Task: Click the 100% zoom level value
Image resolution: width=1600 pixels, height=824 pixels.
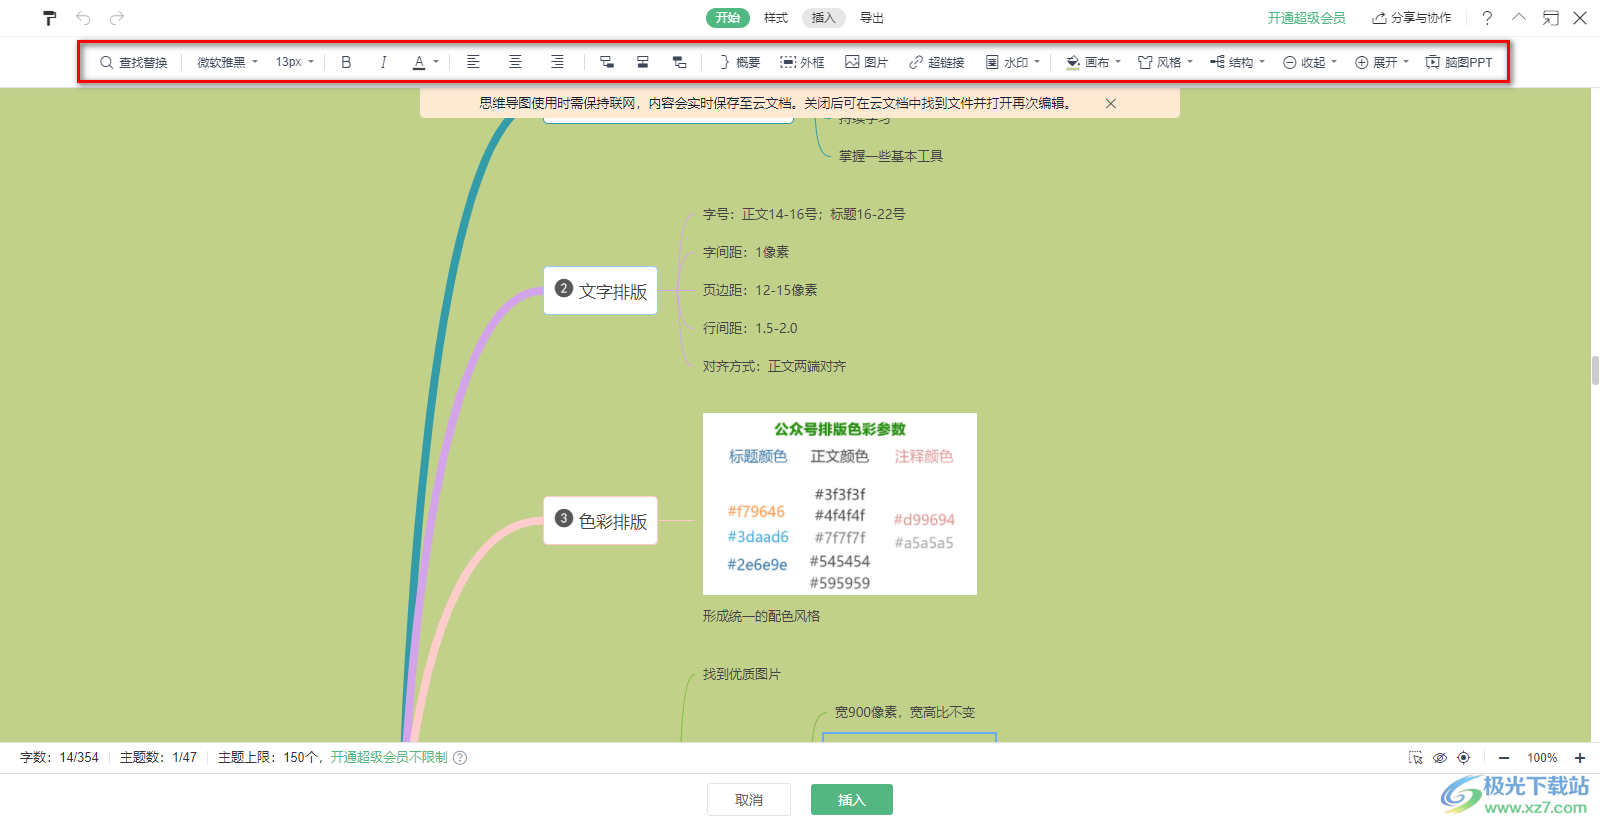Action: click(x=1542, y=758)
